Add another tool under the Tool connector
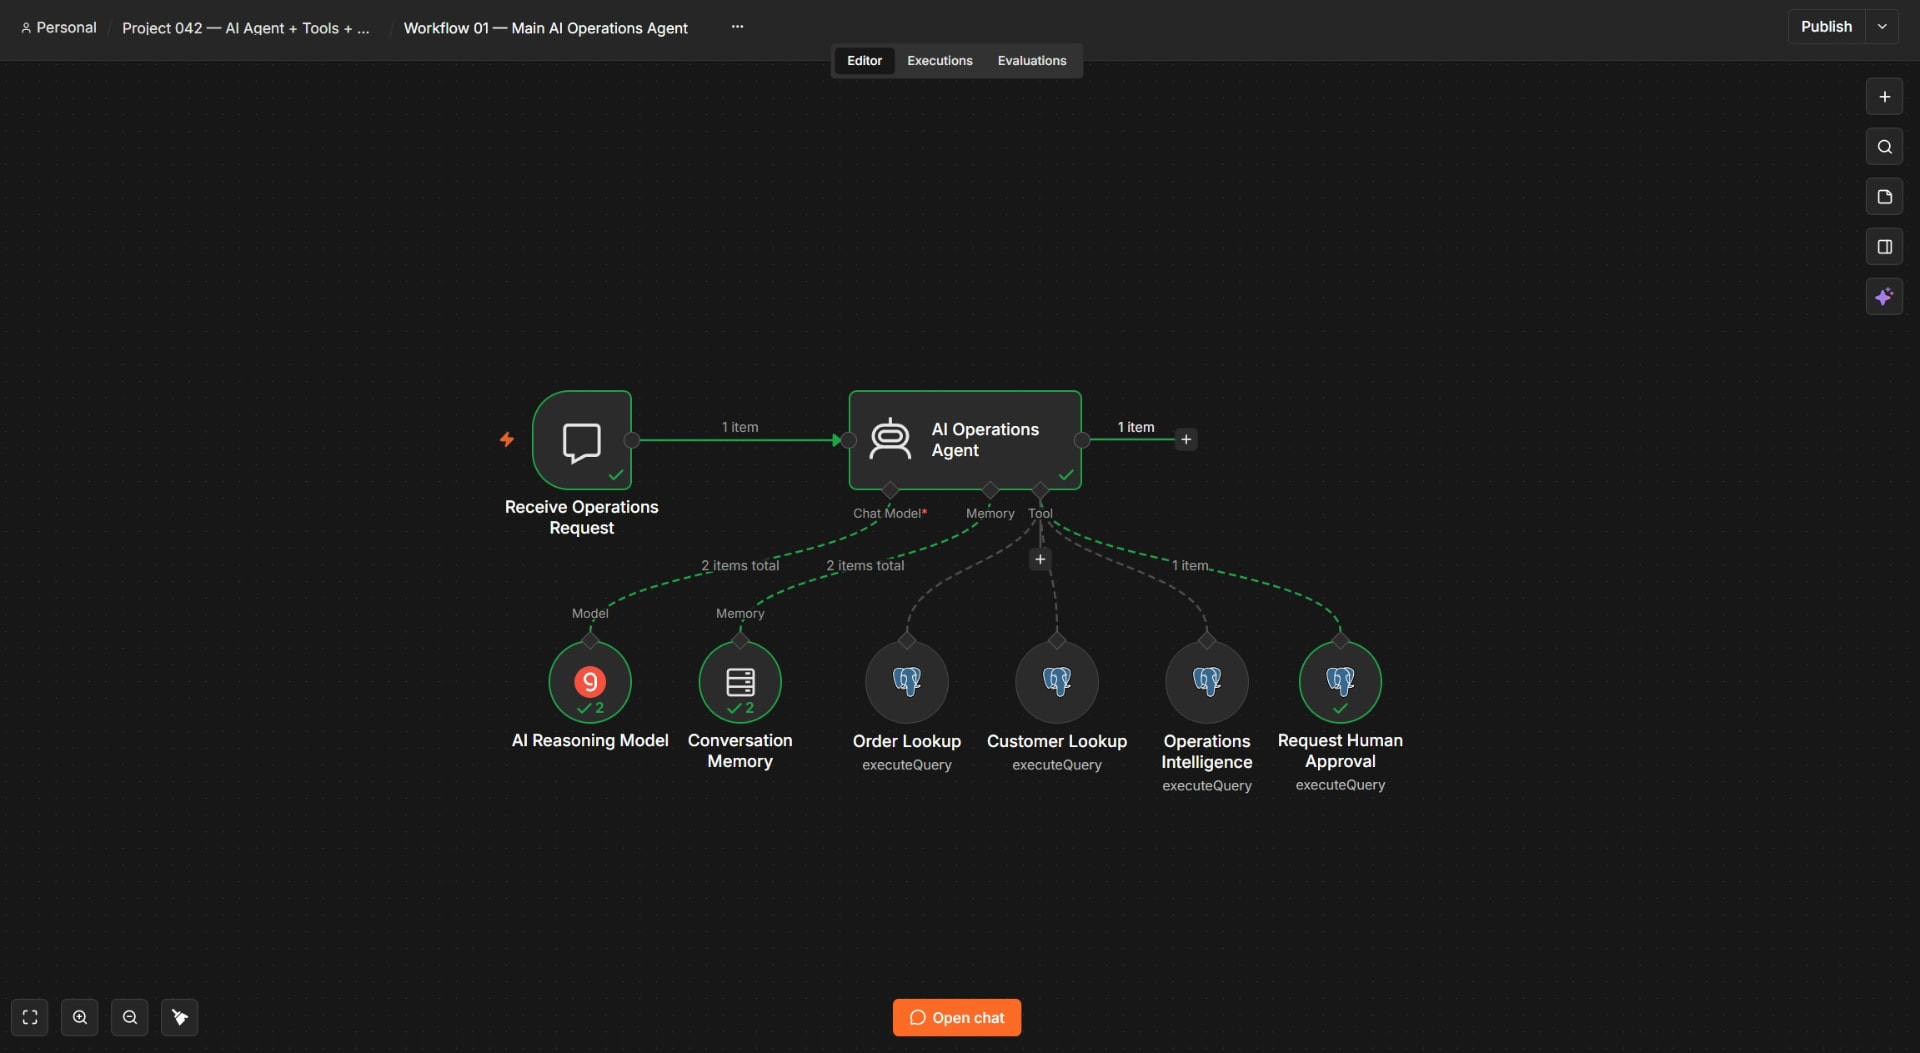 coord(1040,560)
